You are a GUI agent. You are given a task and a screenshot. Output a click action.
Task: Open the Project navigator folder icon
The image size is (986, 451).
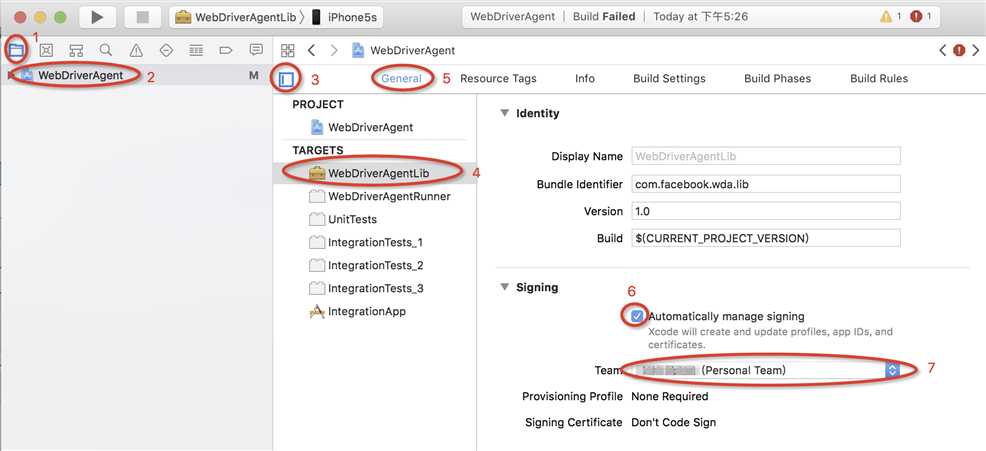(x=16, y=50)
